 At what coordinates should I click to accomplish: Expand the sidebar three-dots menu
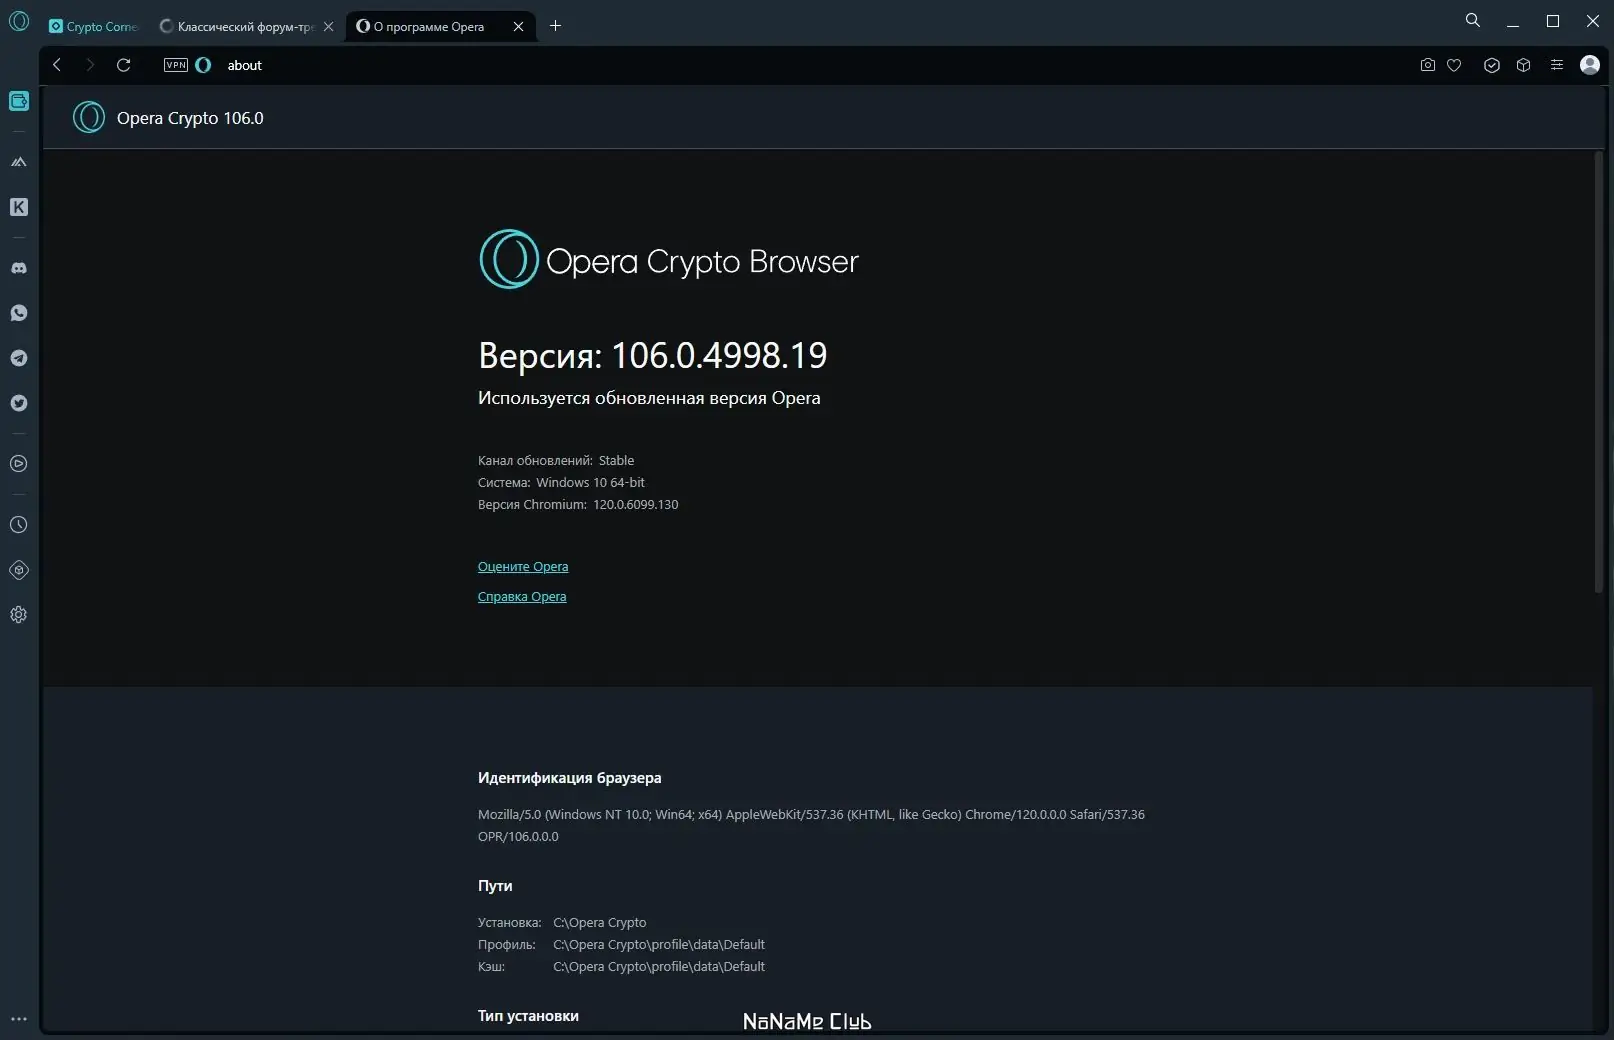pos(19,1019)
